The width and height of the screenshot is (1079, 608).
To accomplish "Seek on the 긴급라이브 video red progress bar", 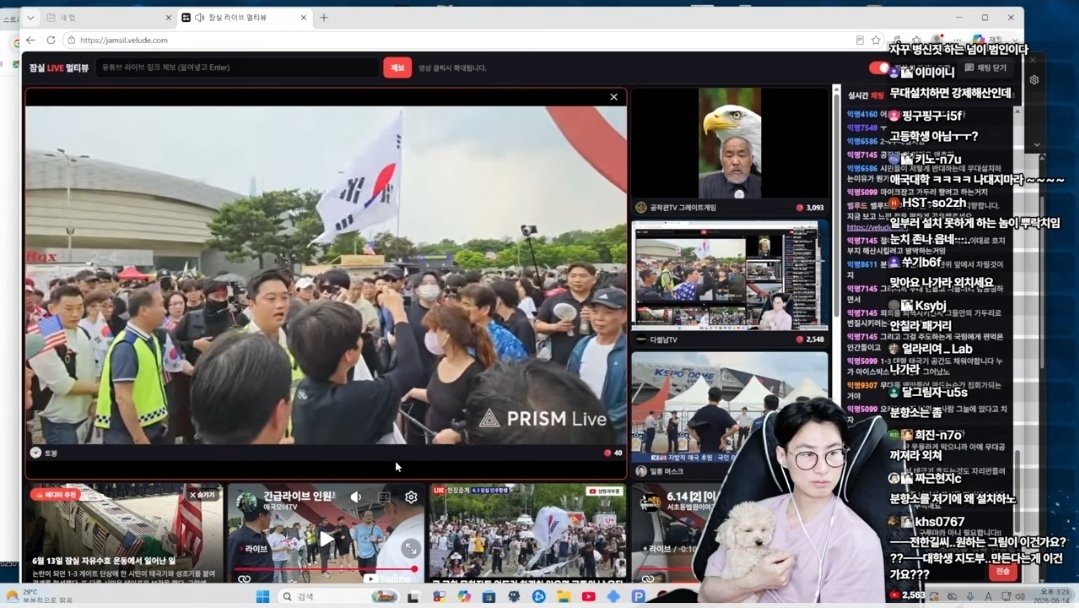I will (326, 569).
